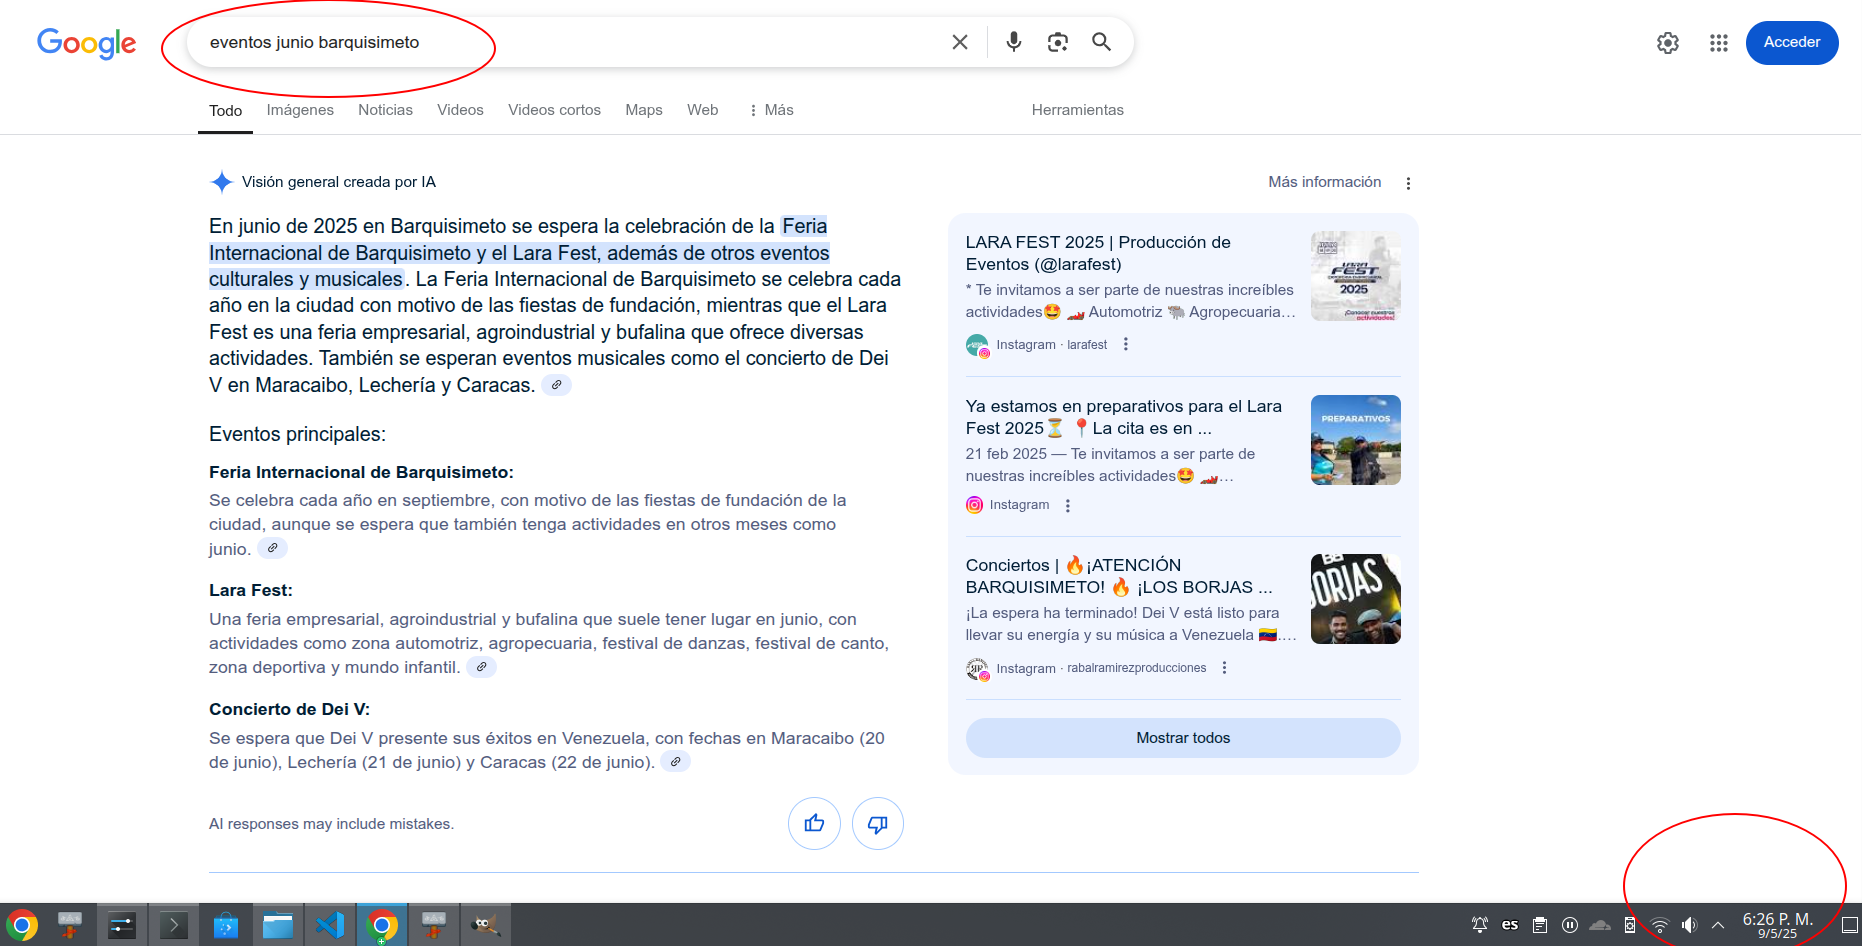Click PREPARATIVOS thumbnail image

click(1355, 440)
